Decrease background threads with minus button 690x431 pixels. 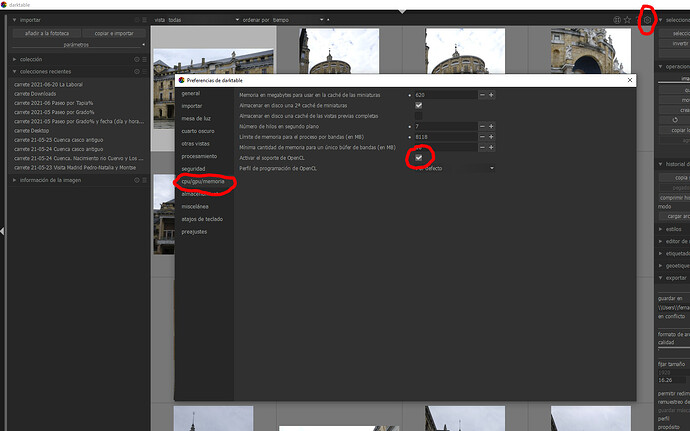(x=481, y=126)
